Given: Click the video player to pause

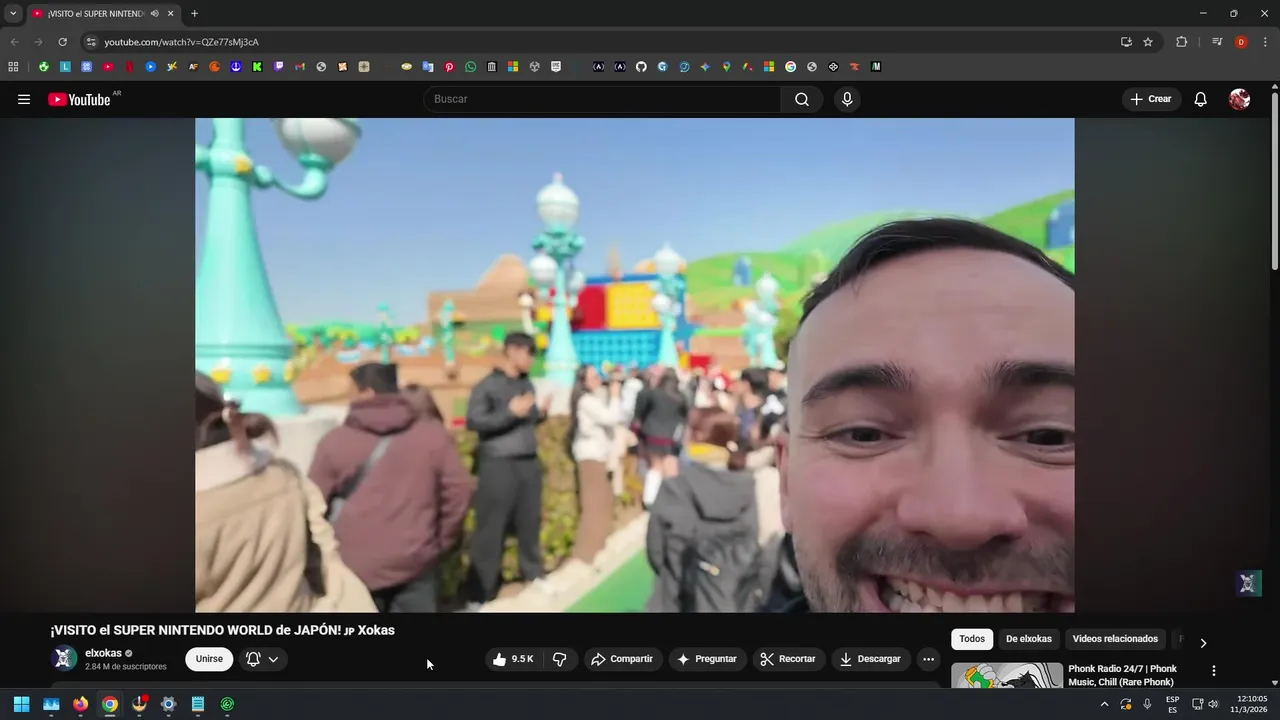Looking at the screenshot, I should 635,365.
